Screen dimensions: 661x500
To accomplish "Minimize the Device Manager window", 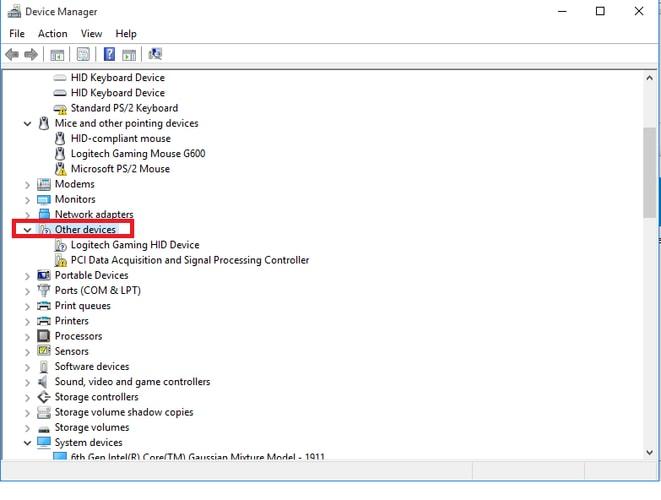I will coord(562,11).
